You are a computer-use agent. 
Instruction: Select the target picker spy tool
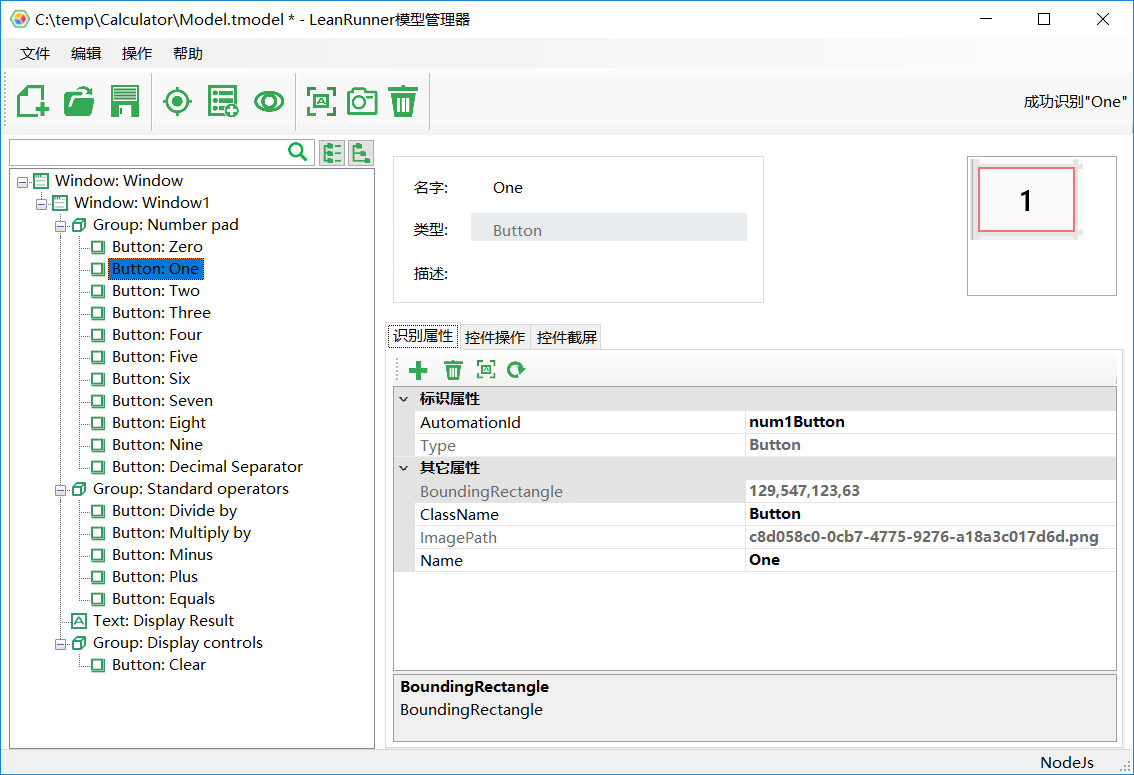point(177,100)
